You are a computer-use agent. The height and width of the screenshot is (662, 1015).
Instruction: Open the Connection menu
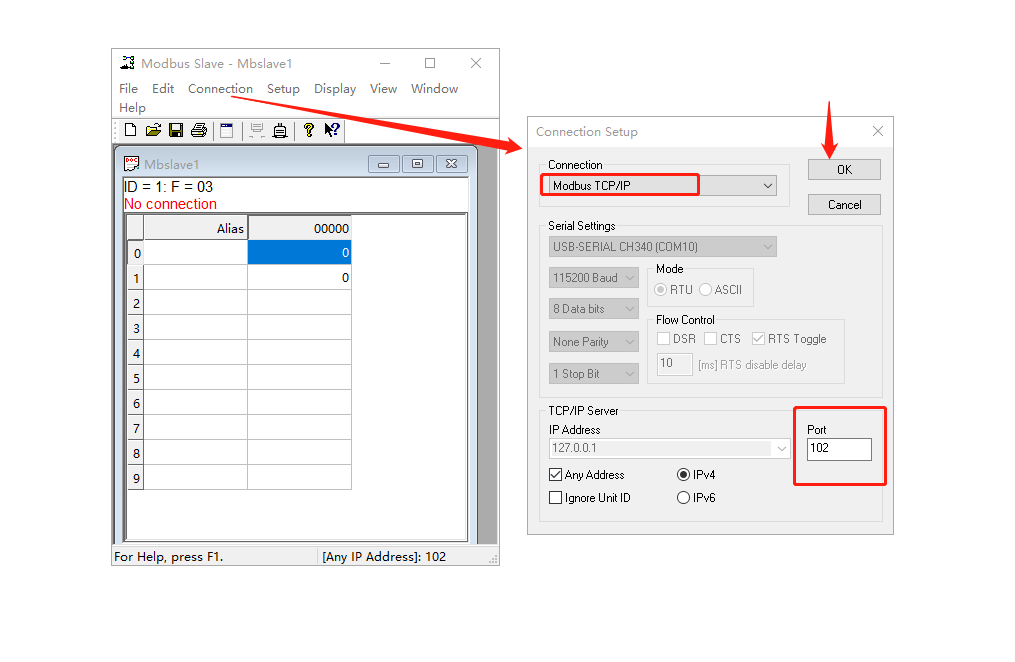click(x=220, y=89)
